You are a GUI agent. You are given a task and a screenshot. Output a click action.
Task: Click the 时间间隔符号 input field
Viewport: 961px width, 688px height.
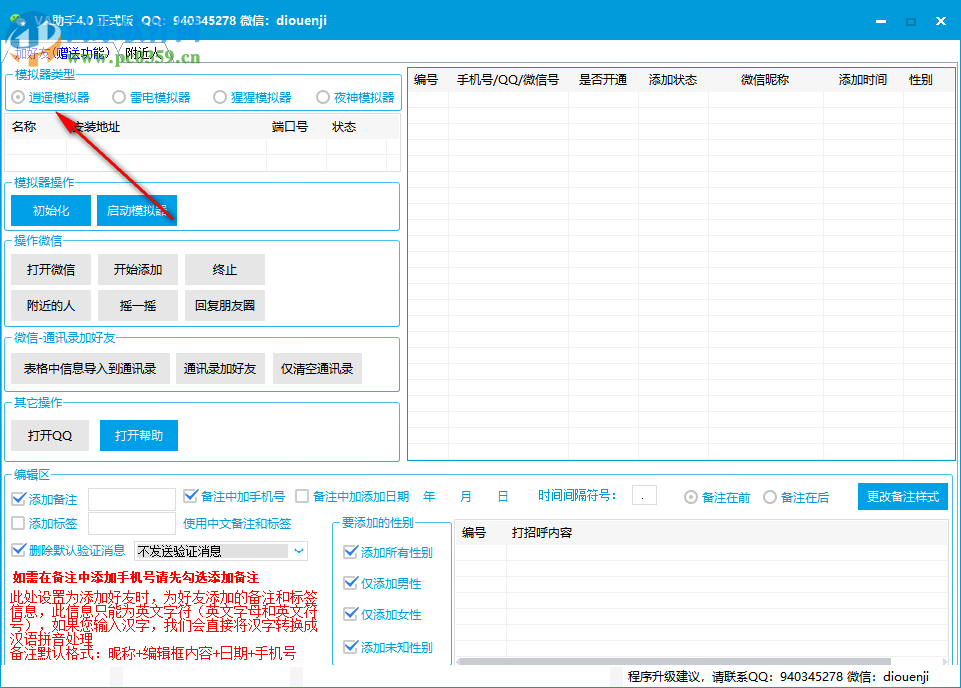(643, 495)
